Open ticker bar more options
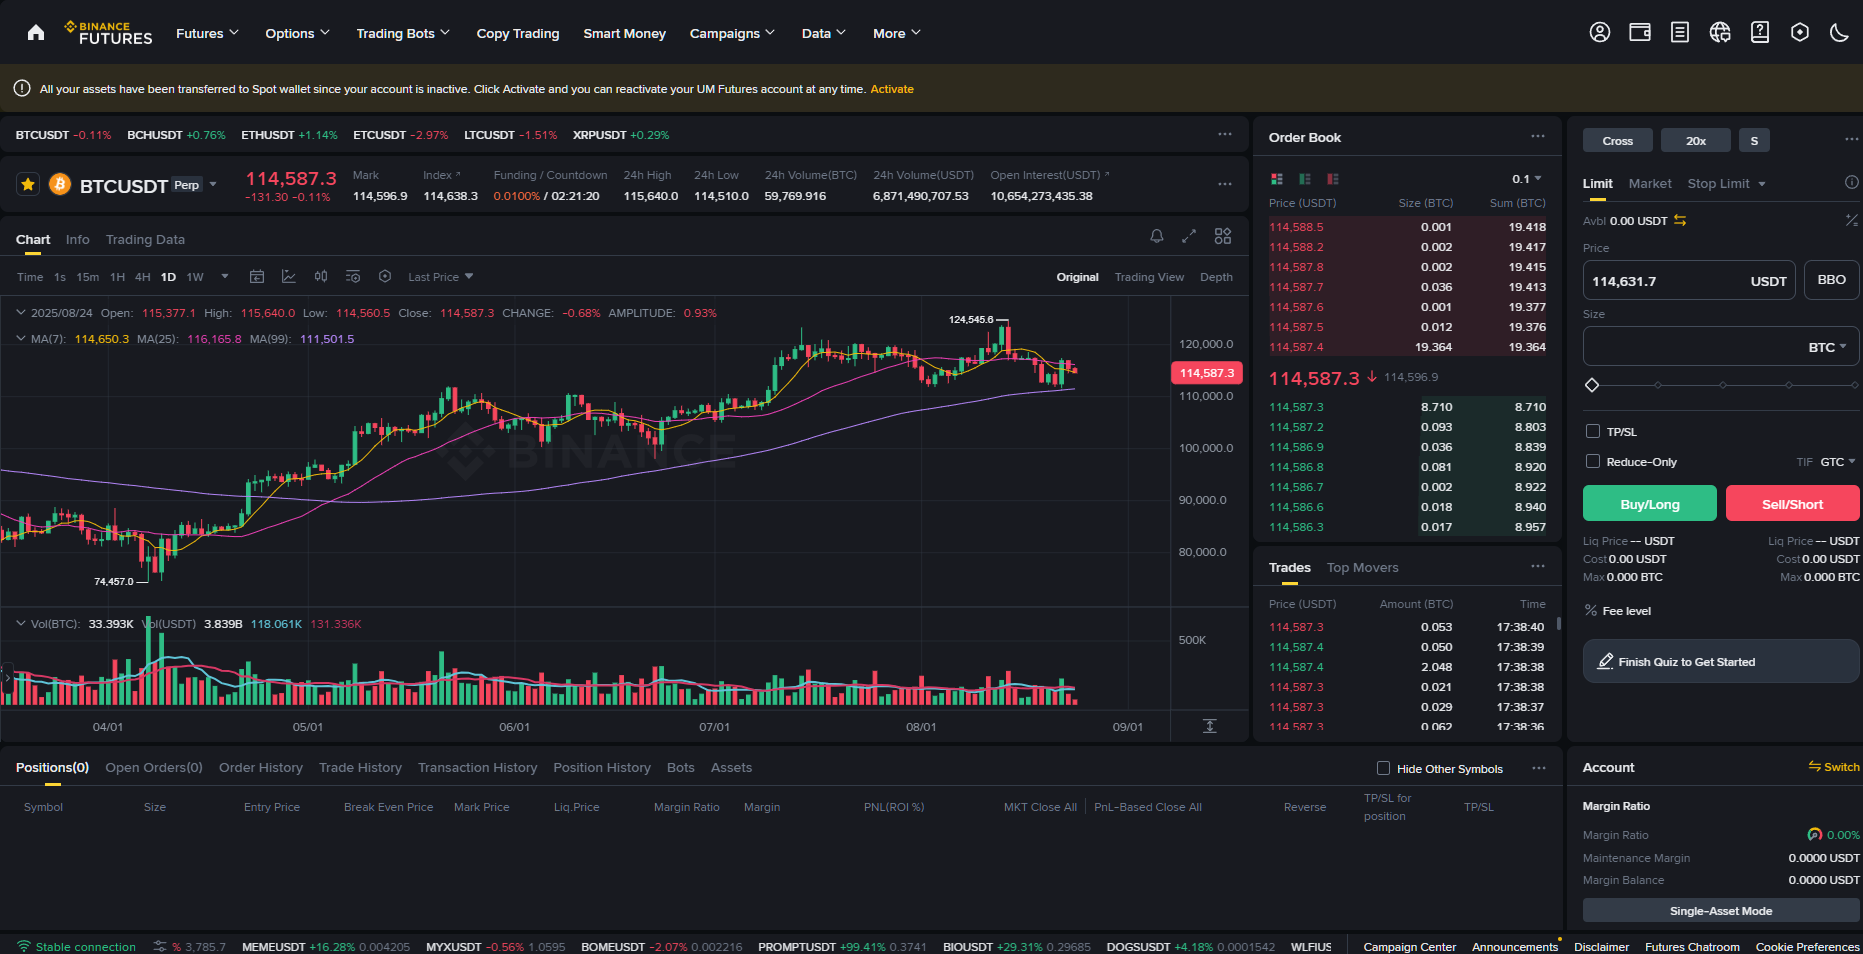The width and height of the screenshot is (1863, 954). point(1225,135)
